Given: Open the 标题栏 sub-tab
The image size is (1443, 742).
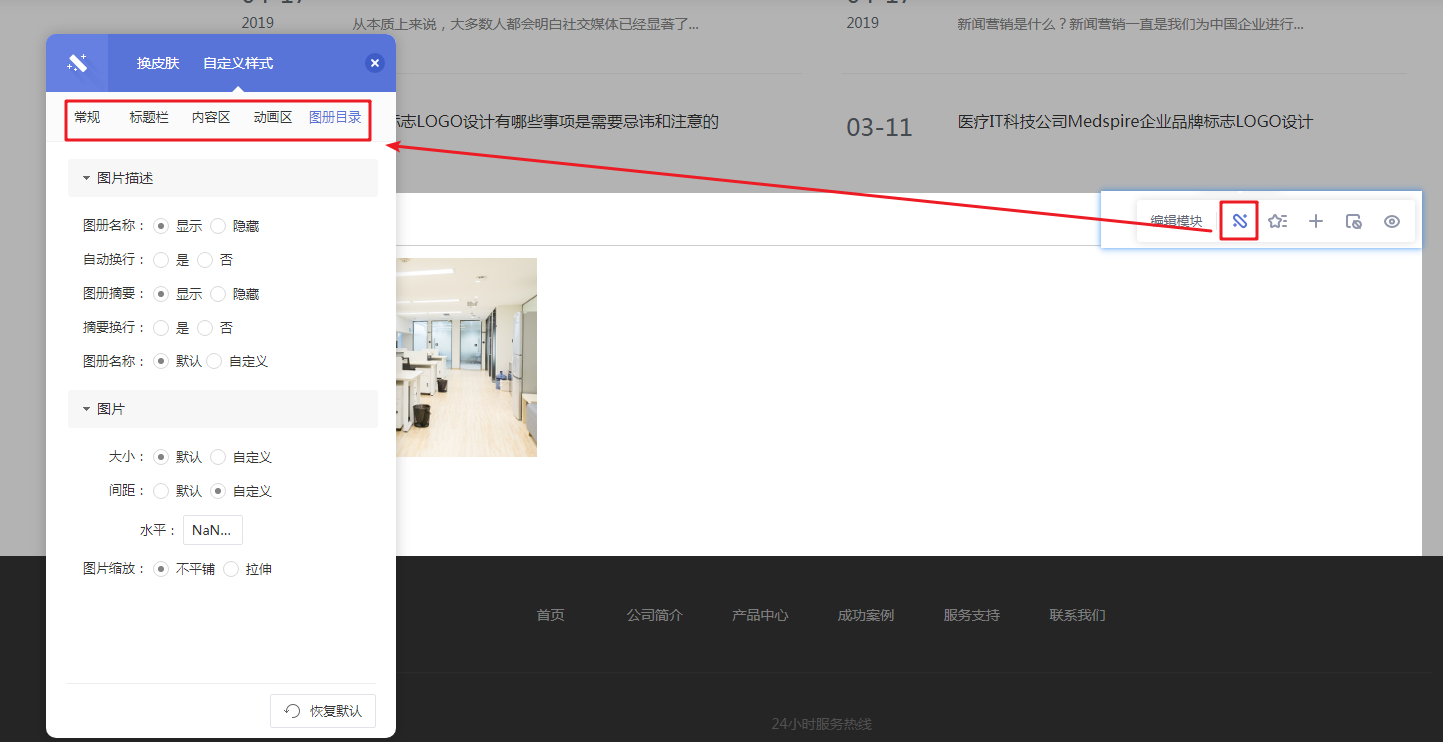Looking at the screenshot, I should coord(149,118).
